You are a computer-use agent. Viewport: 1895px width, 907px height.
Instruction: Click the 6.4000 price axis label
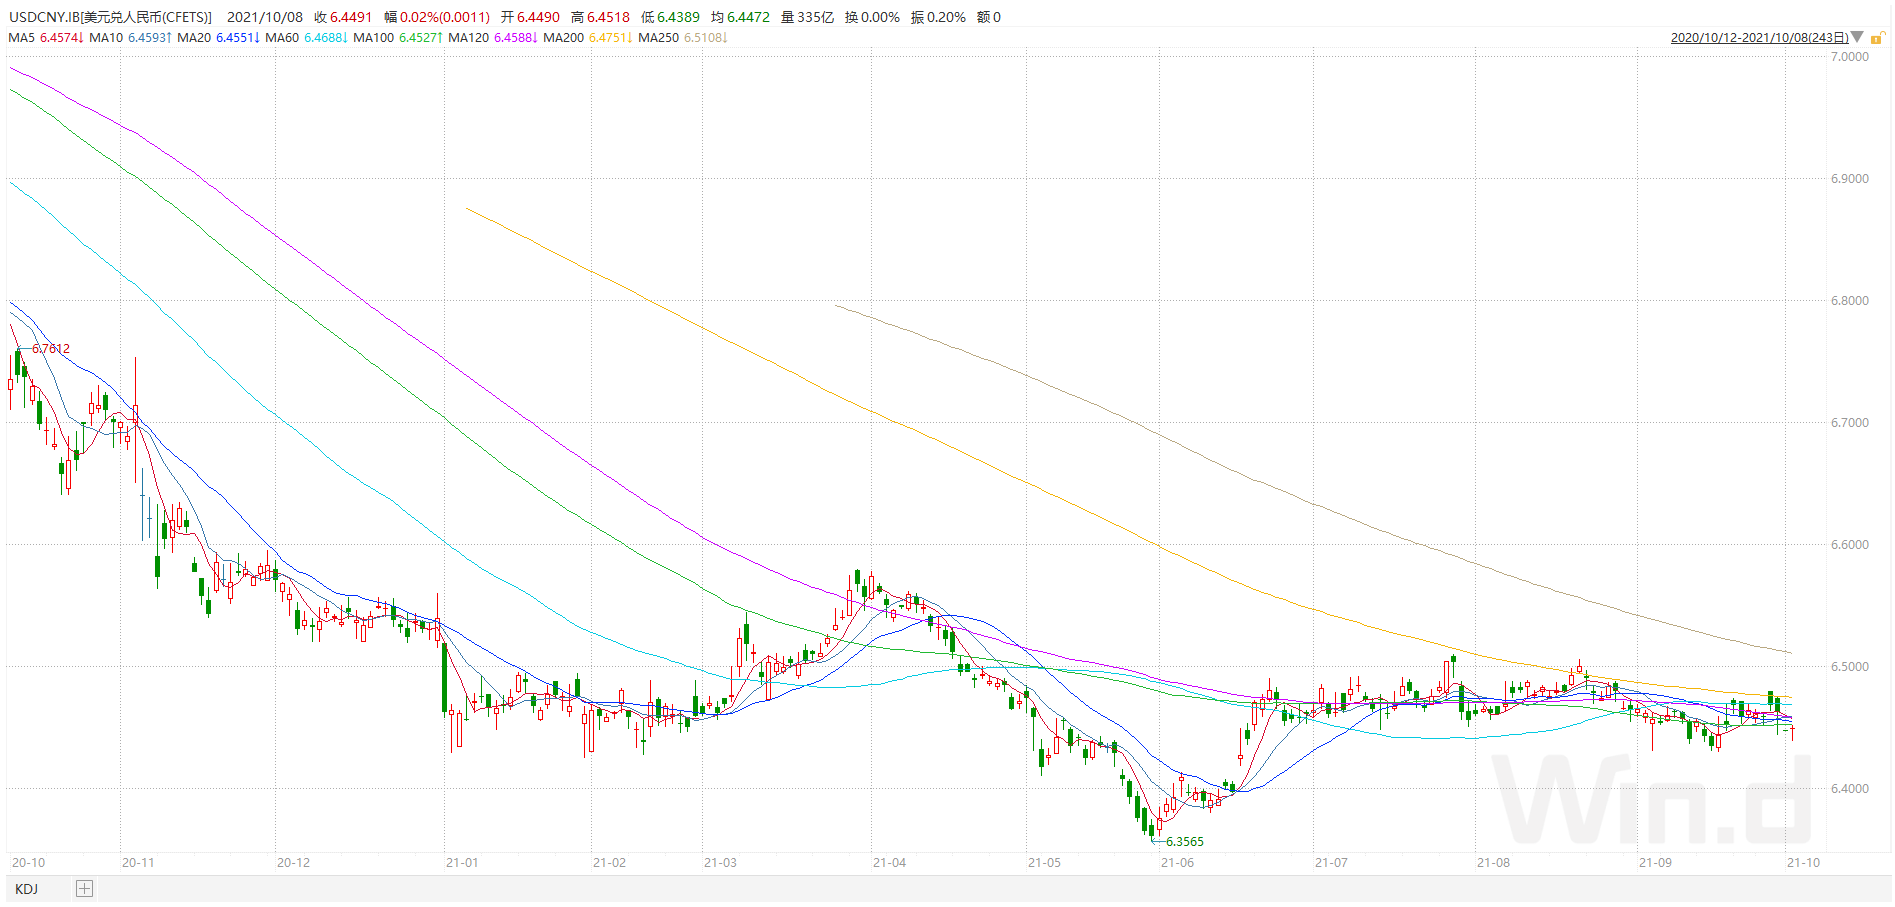(x=1849, y=789)
